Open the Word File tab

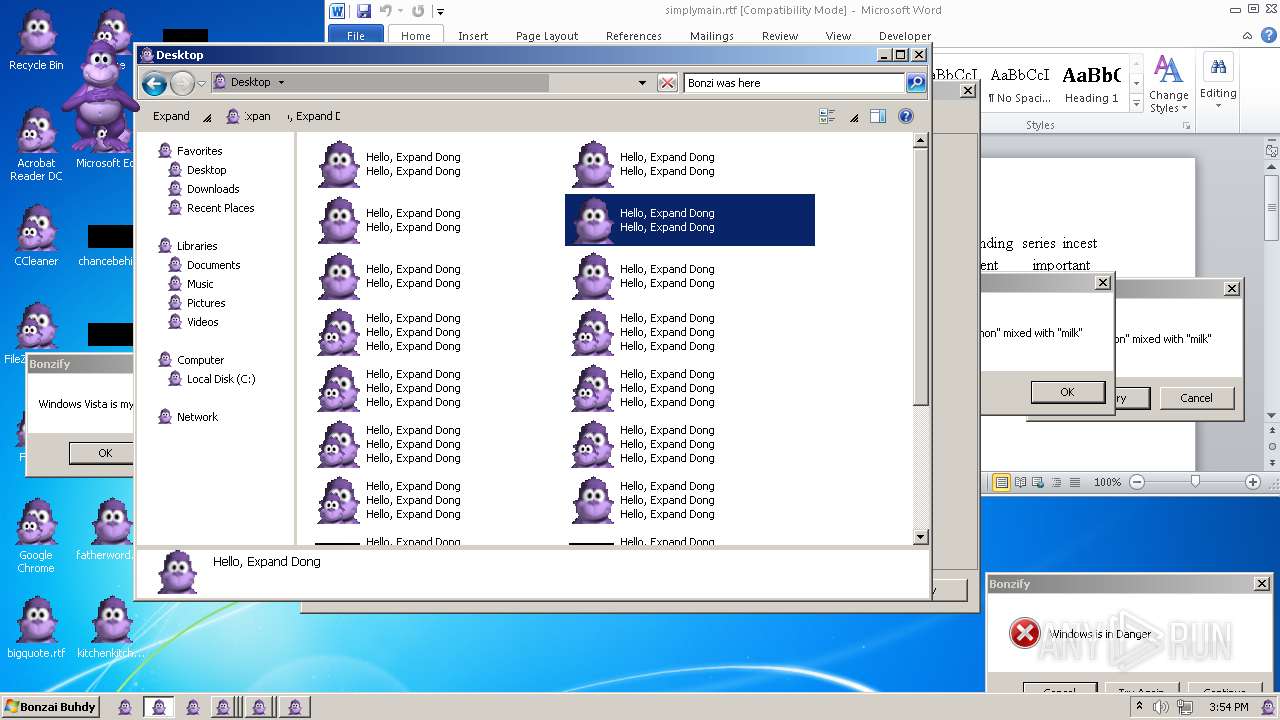pos(356,36)
